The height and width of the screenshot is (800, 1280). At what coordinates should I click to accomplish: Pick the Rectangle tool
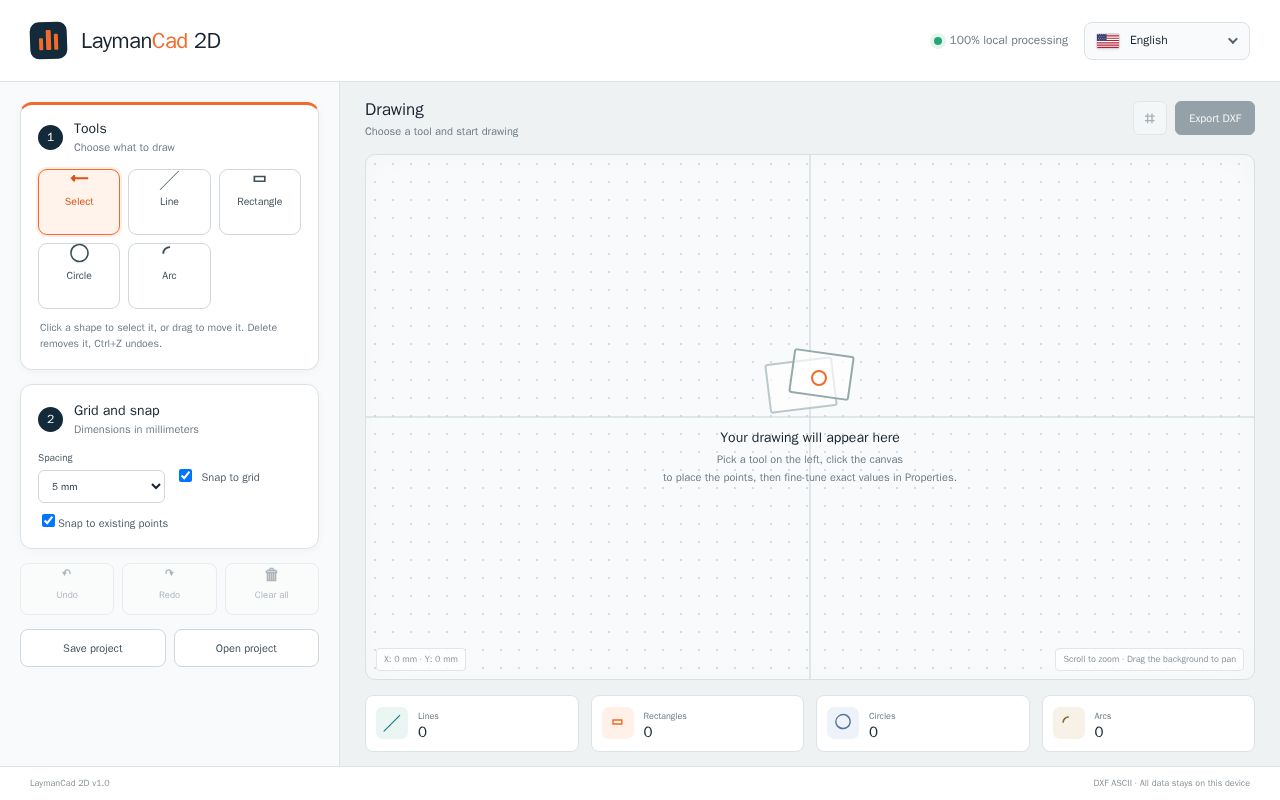point(260,202)
